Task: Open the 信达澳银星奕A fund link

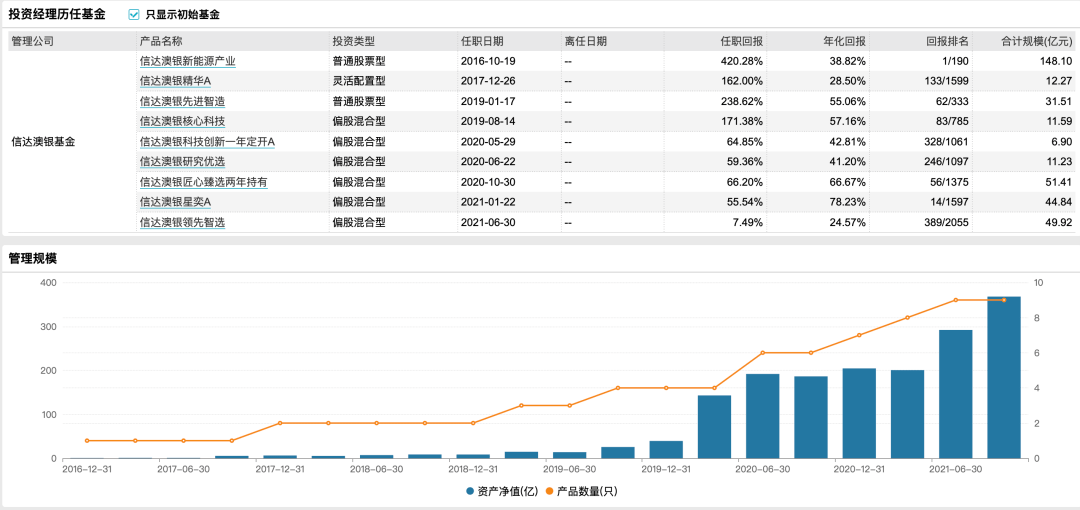Action: click(x=175, y=202)
